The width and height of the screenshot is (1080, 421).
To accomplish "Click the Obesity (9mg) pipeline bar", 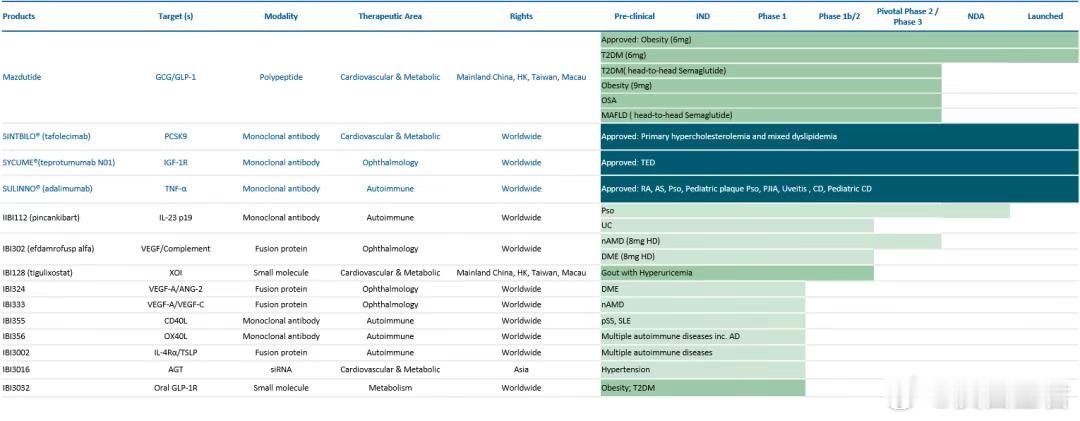I will (x=770, y=85).
